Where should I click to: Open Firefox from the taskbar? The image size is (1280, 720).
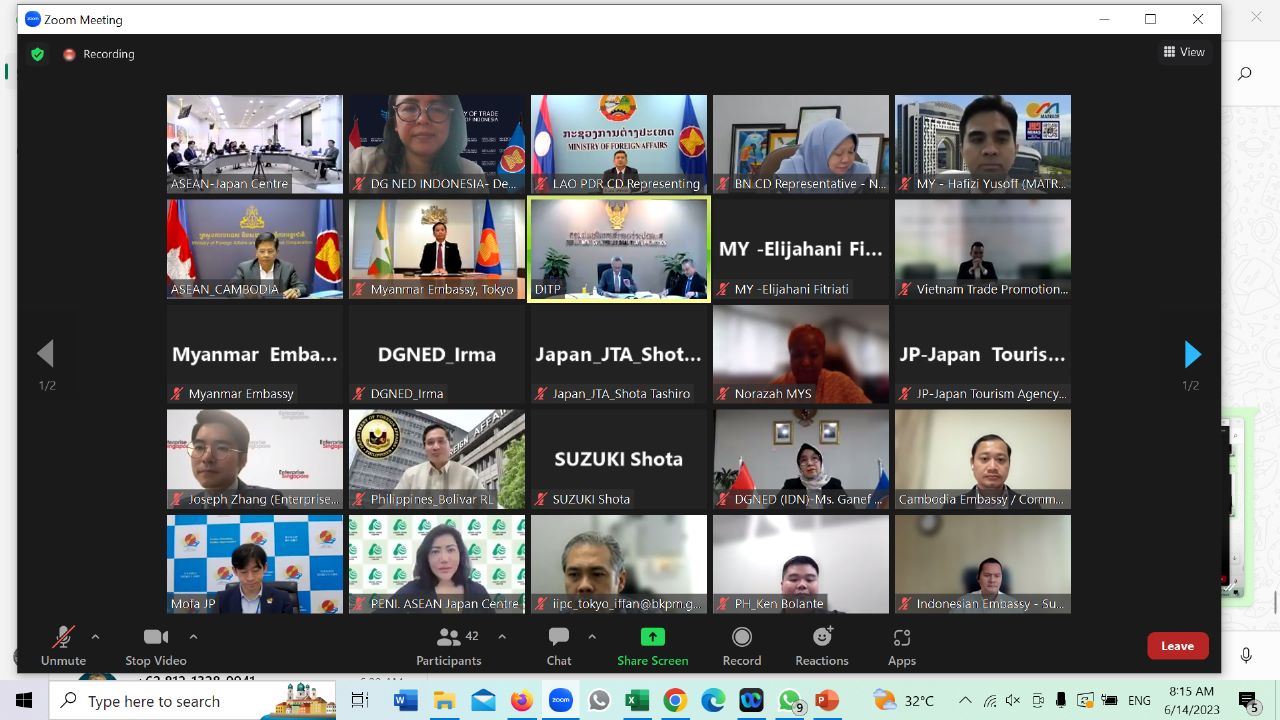point(521,701)
